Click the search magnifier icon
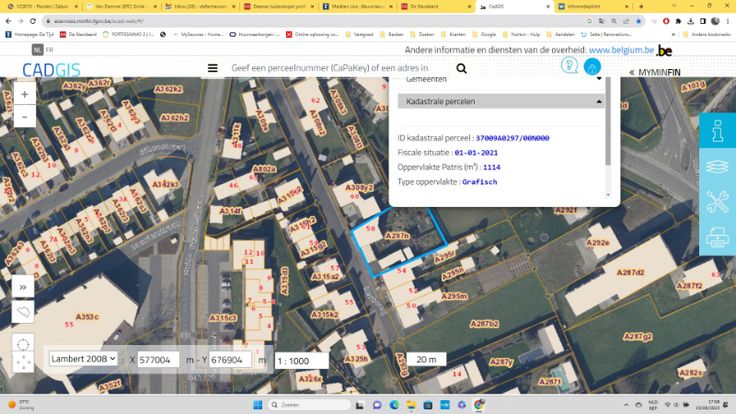 (x=461, y=69)
